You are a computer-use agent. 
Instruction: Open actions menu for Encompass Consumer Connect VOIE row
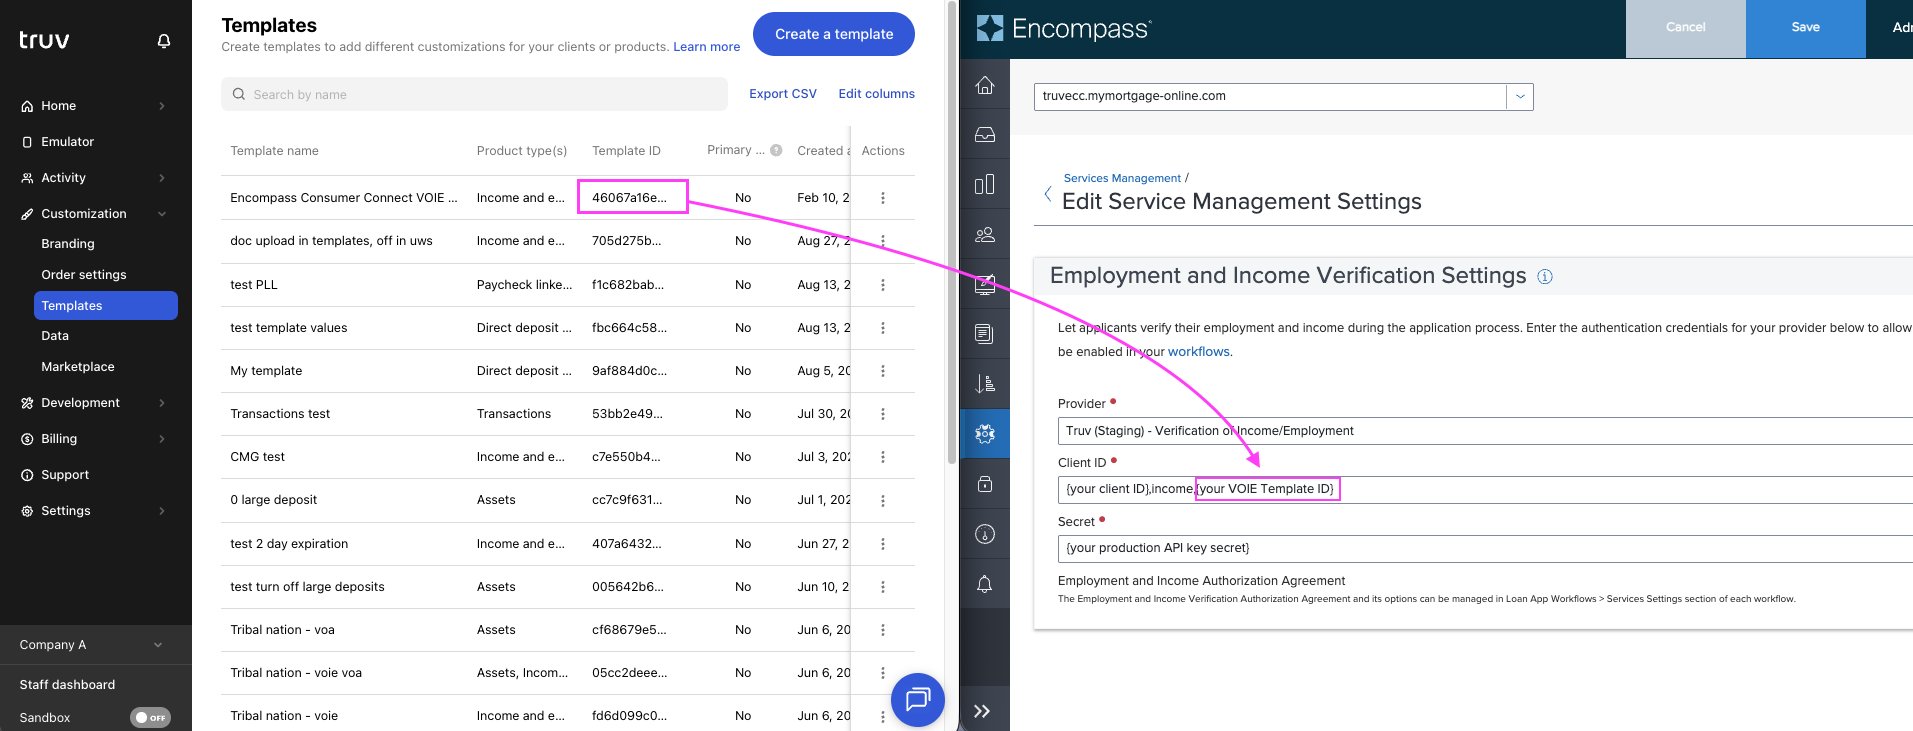tap(882, 198)
